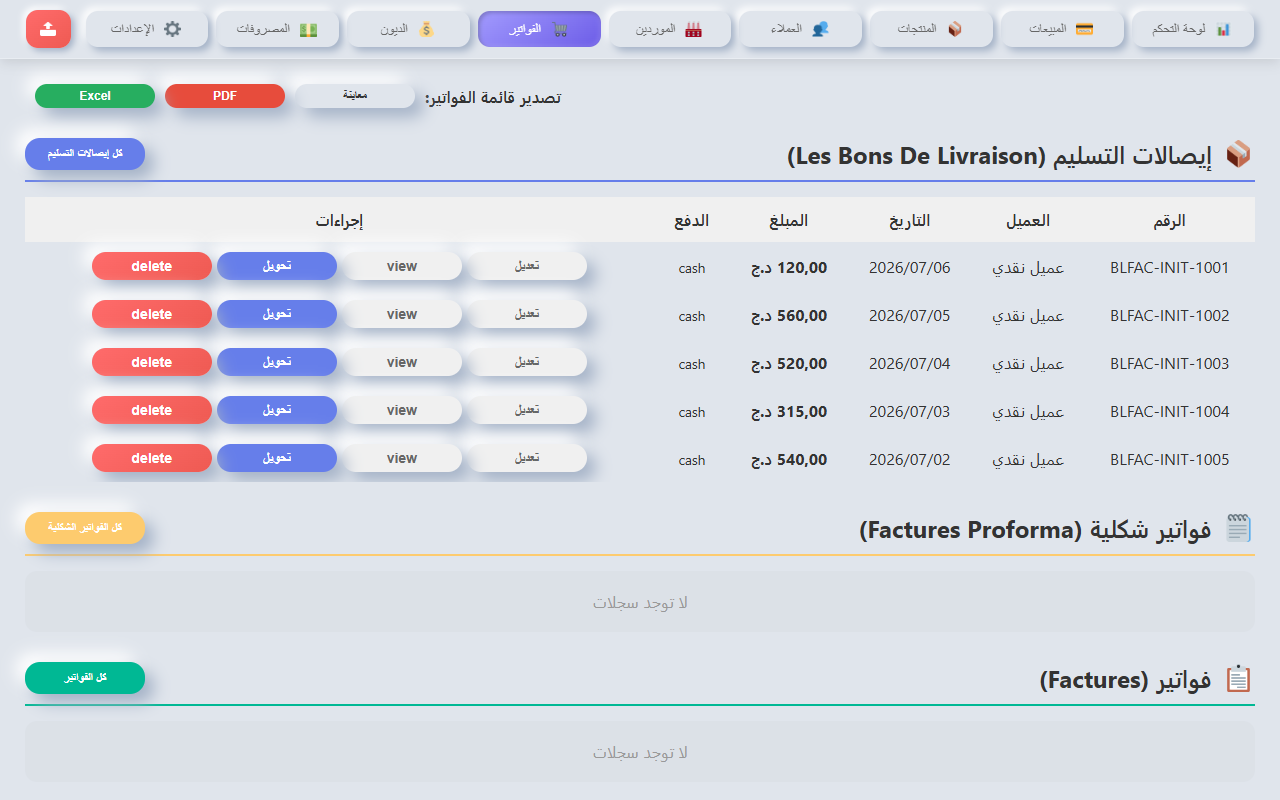The width and height of the screenshot is (1280, 800).
Task: Click the amount 560,00 د.ج cell
Action: click(x=789, y=316)
